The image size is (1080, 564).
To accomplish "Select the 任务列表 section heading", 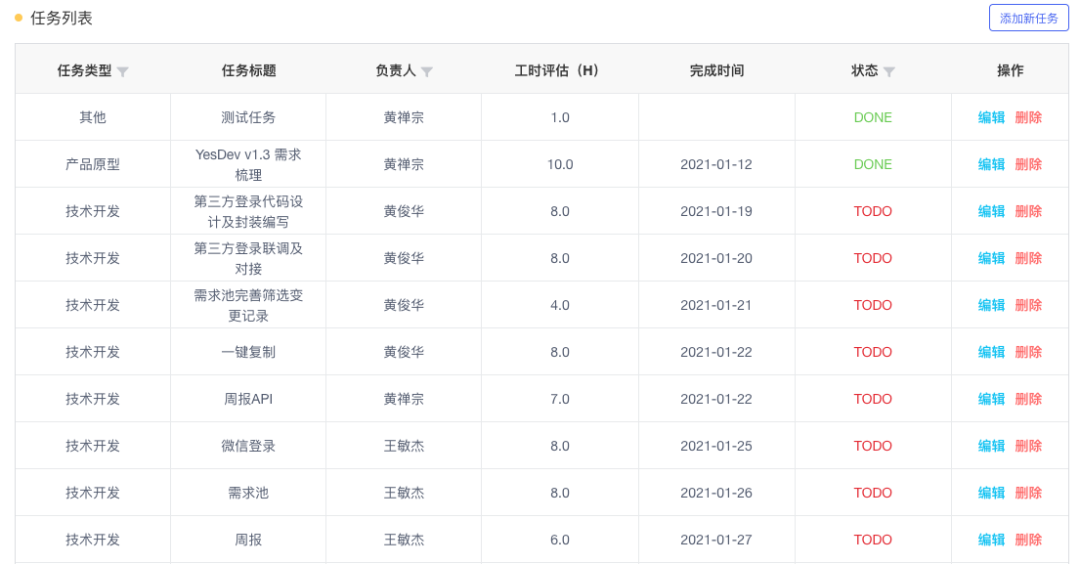I will coord(61,18).
